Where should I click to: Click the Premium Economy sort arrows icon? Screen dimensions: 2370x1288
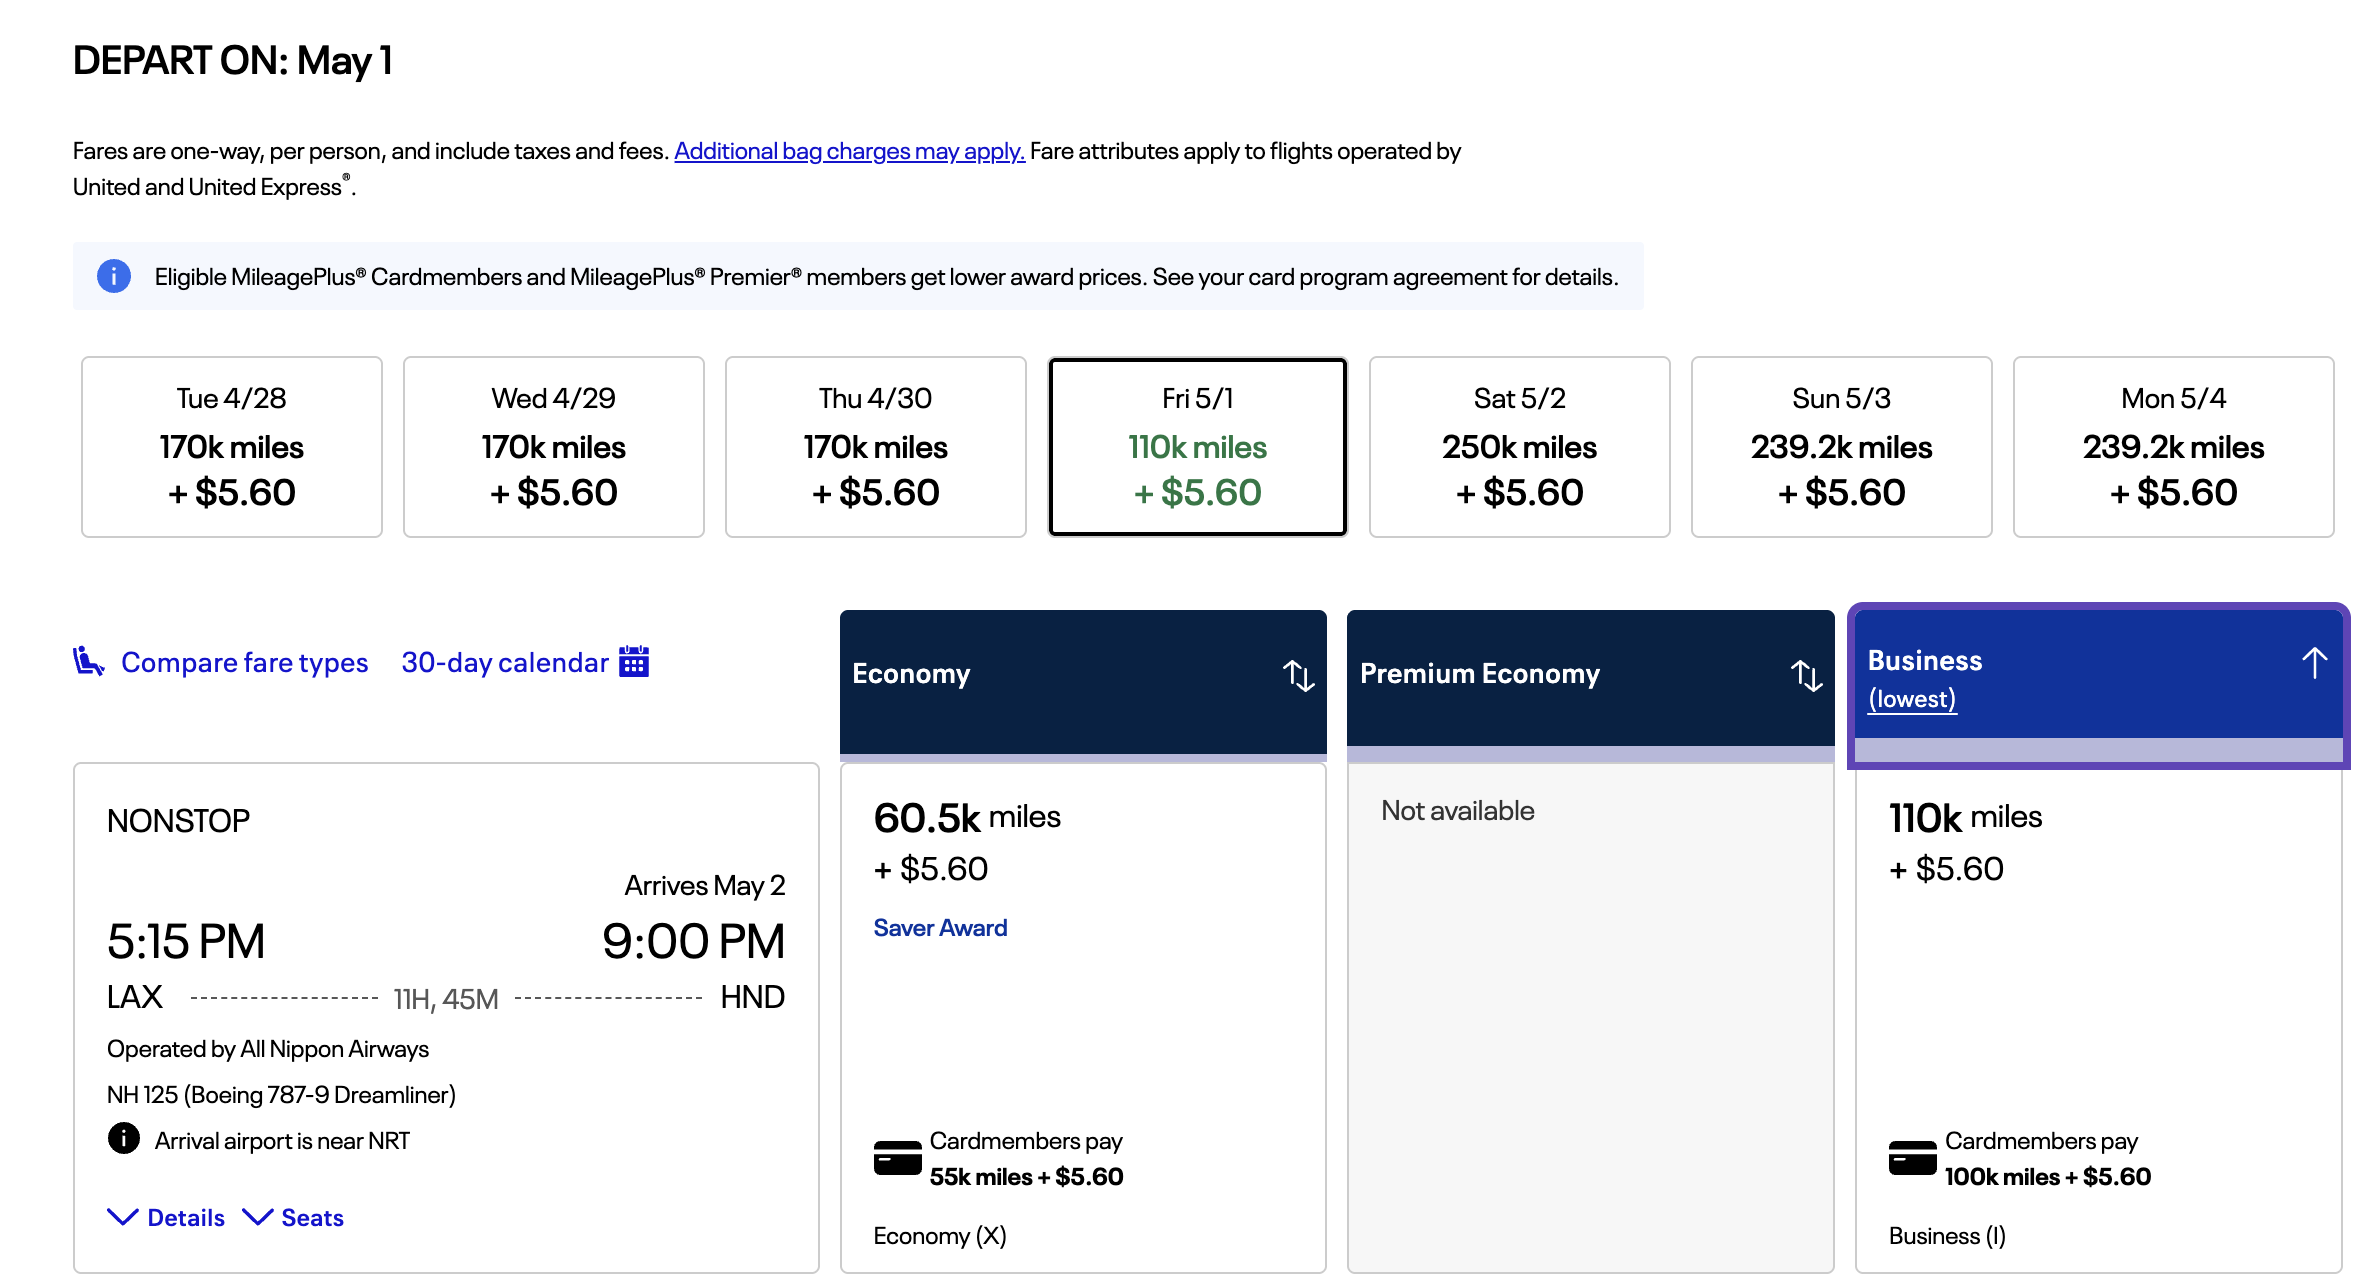[1806, 676]
